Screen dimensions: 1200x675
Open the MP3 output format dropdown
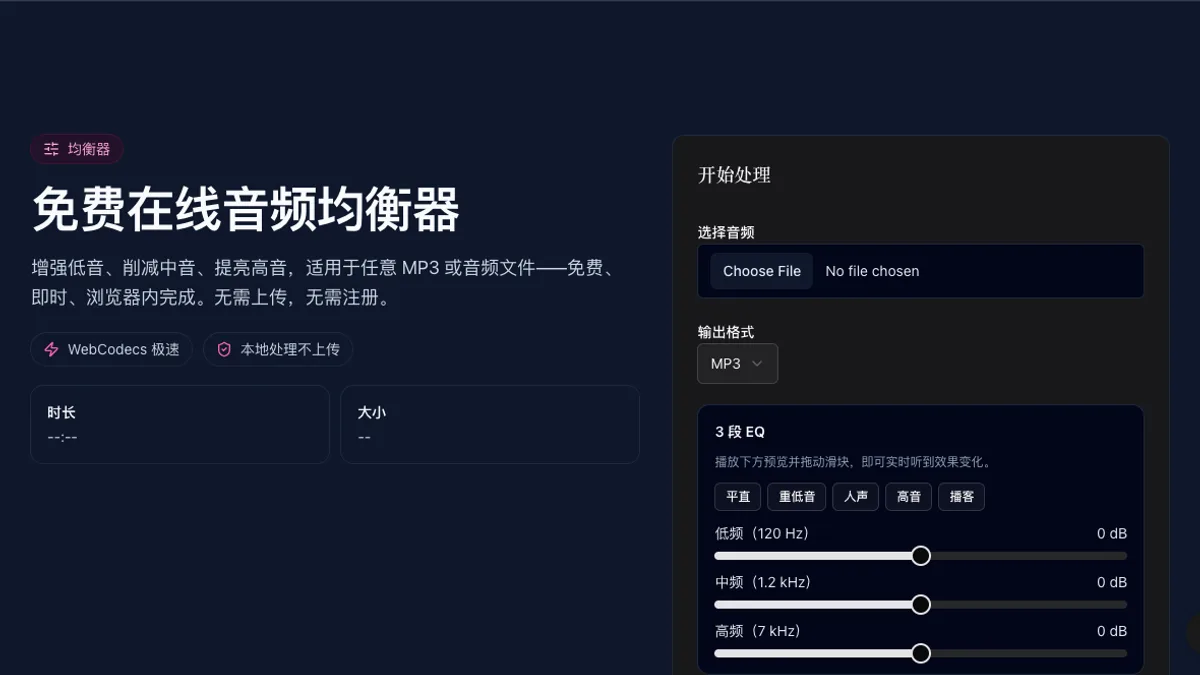click(x=737, y=364)
